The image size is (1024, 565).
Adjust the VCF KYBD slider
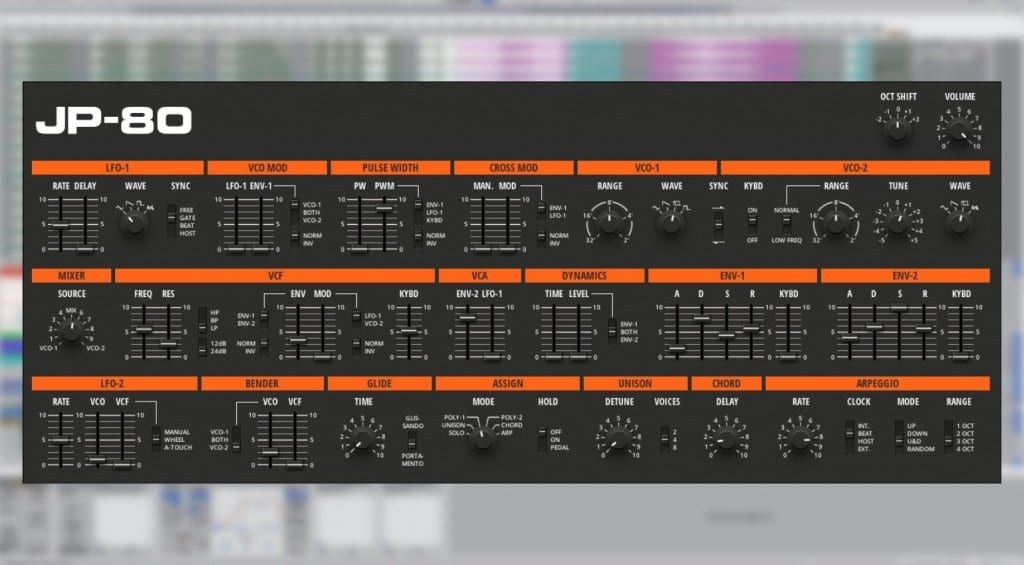click(x=409, y=332)
